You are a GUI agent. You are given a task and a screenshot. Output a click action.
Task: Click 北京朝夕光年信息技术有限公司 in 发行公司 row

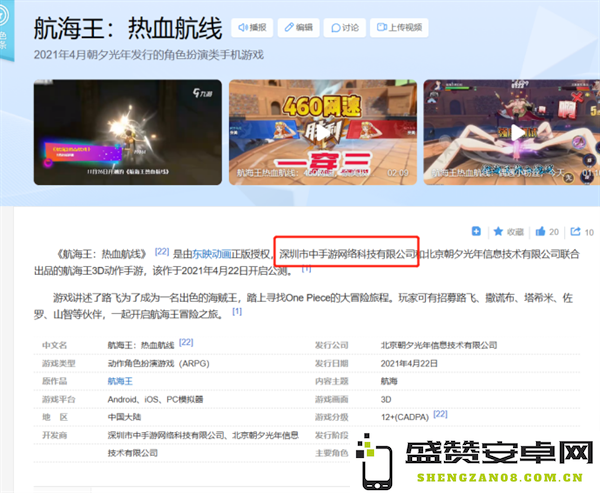[x=439, y=345]
